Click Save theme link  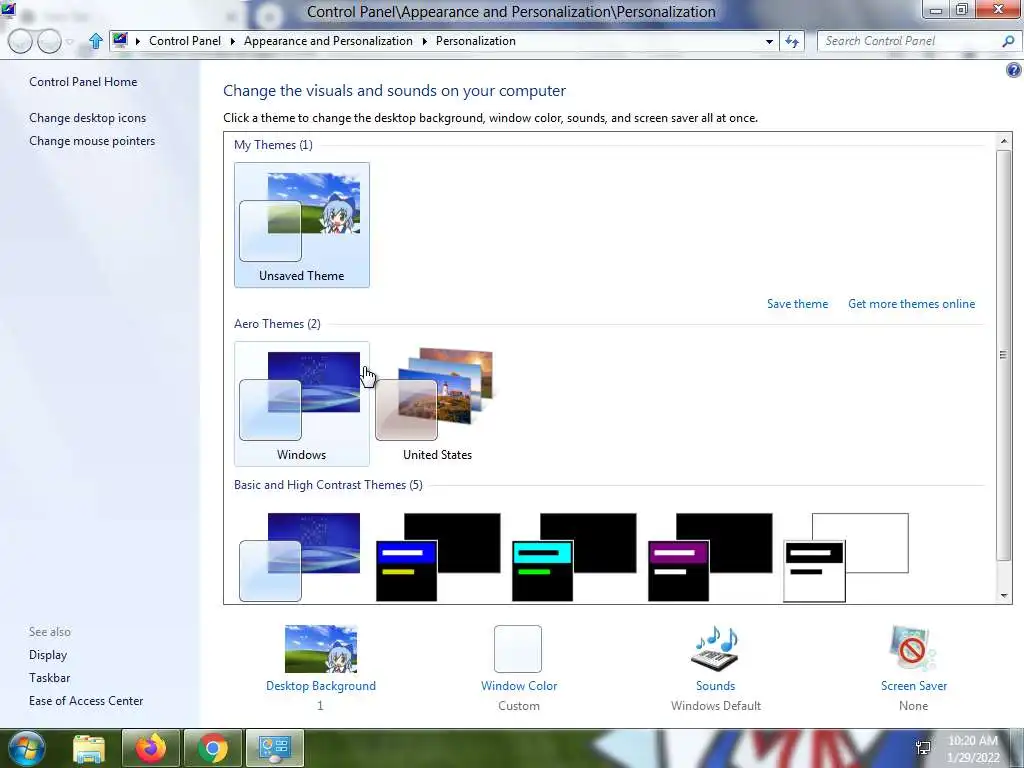[x=797, y=304]
